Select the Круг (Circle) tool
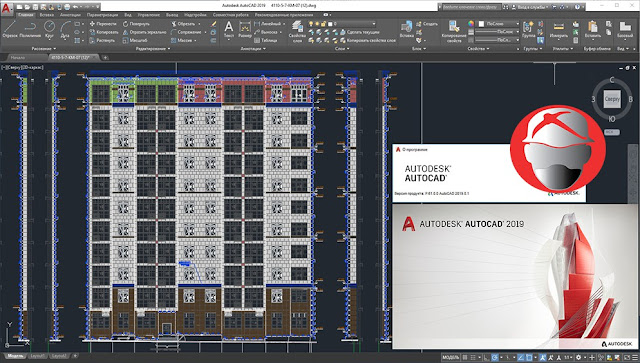This screenshot has height=363, width=640. point(49,29)
